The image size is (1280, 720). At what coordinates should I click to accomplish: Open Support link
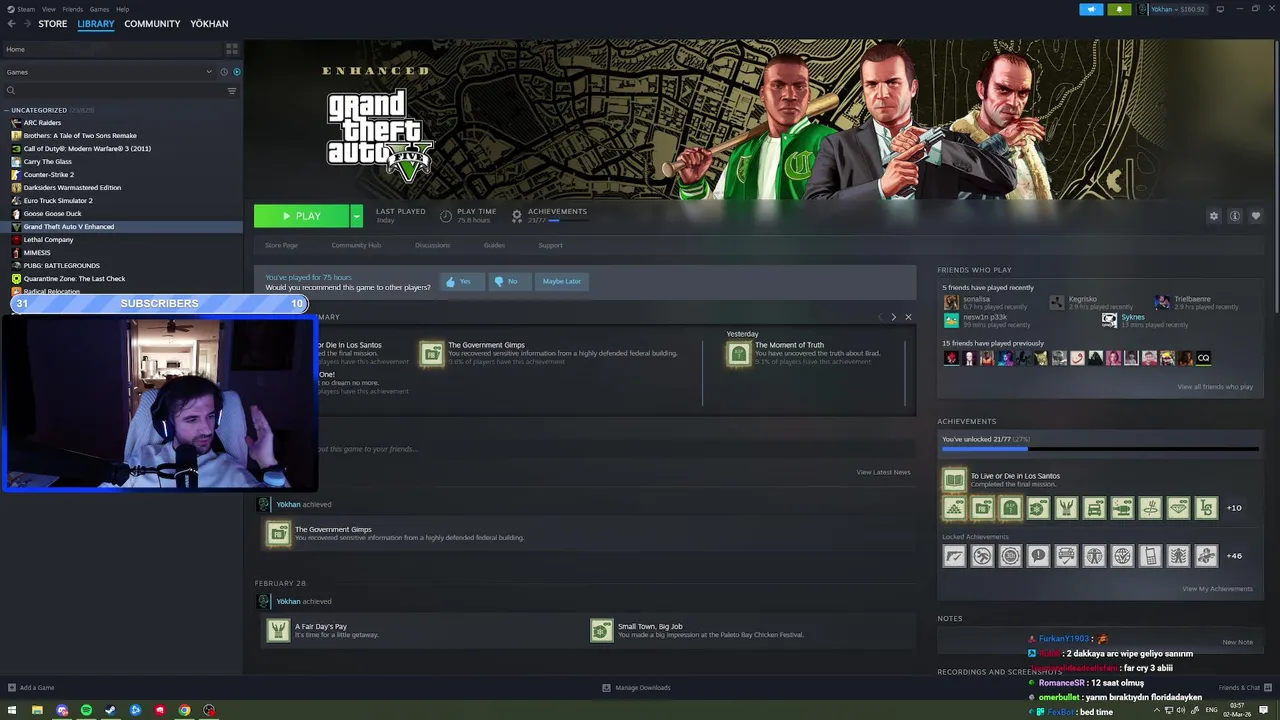pyautogui.click(x=550, y=245)
